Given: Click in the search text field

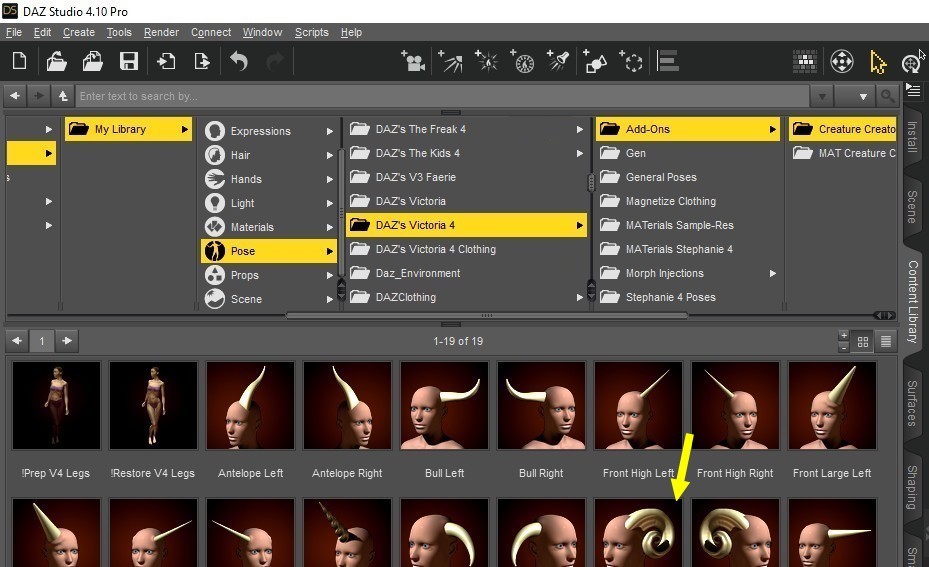Looking at the screenshot, I should coord(443,96).
